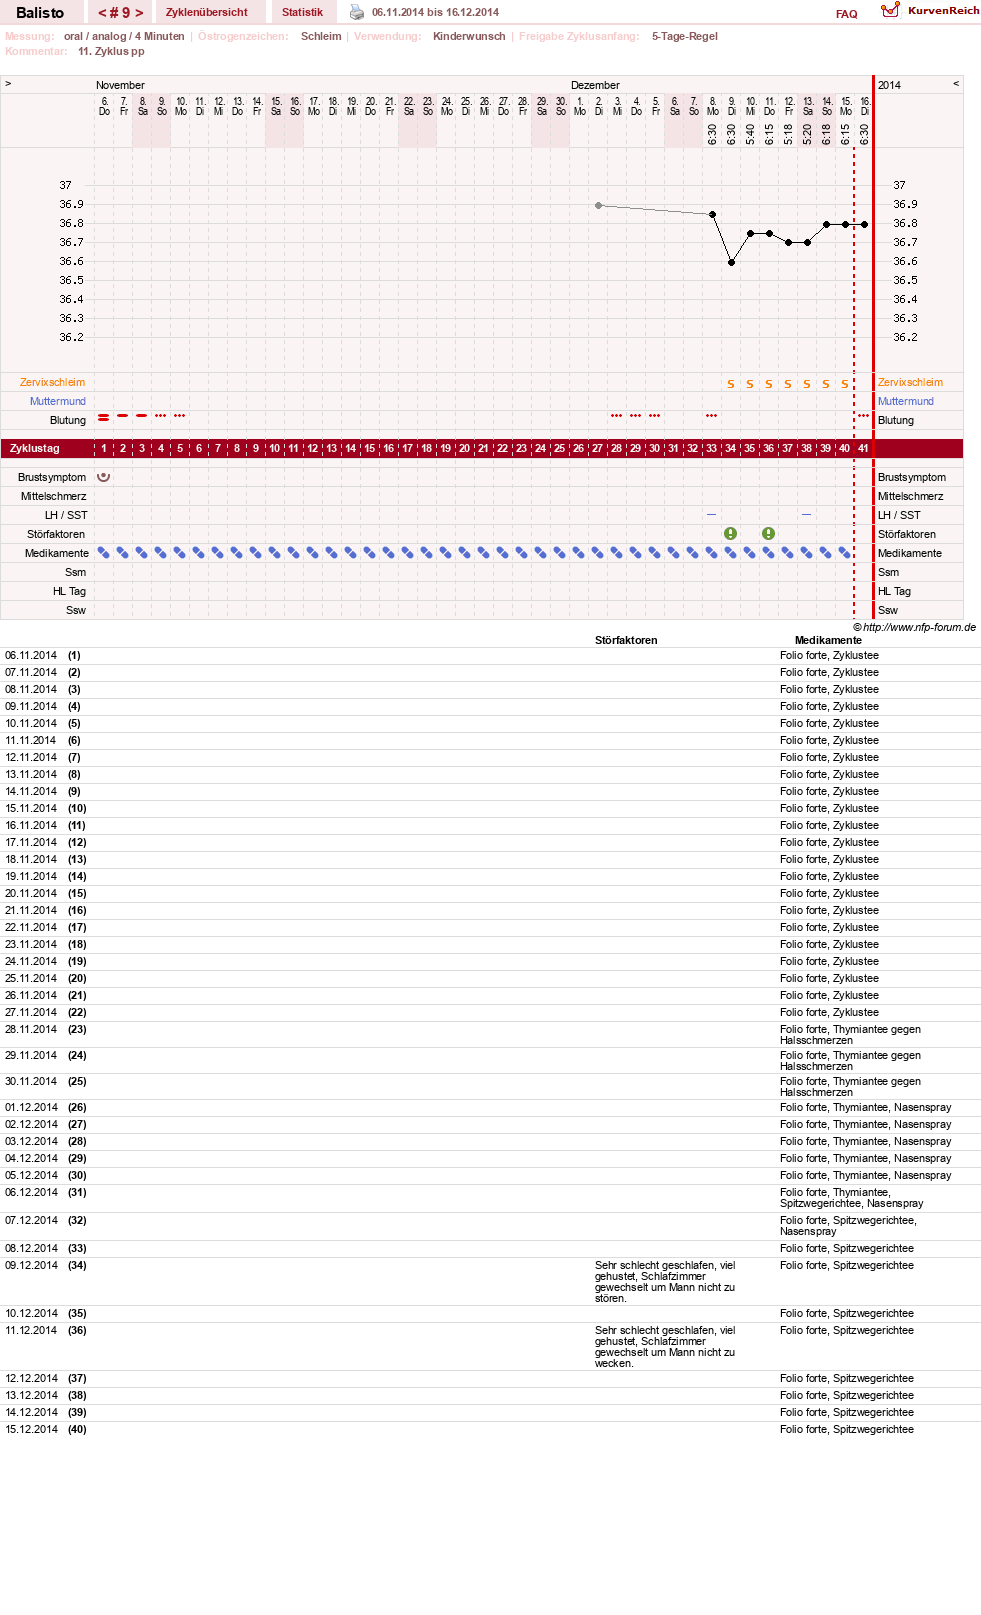
Task: Go to previous cycle with < arrow
Action: tap(102, 13)
